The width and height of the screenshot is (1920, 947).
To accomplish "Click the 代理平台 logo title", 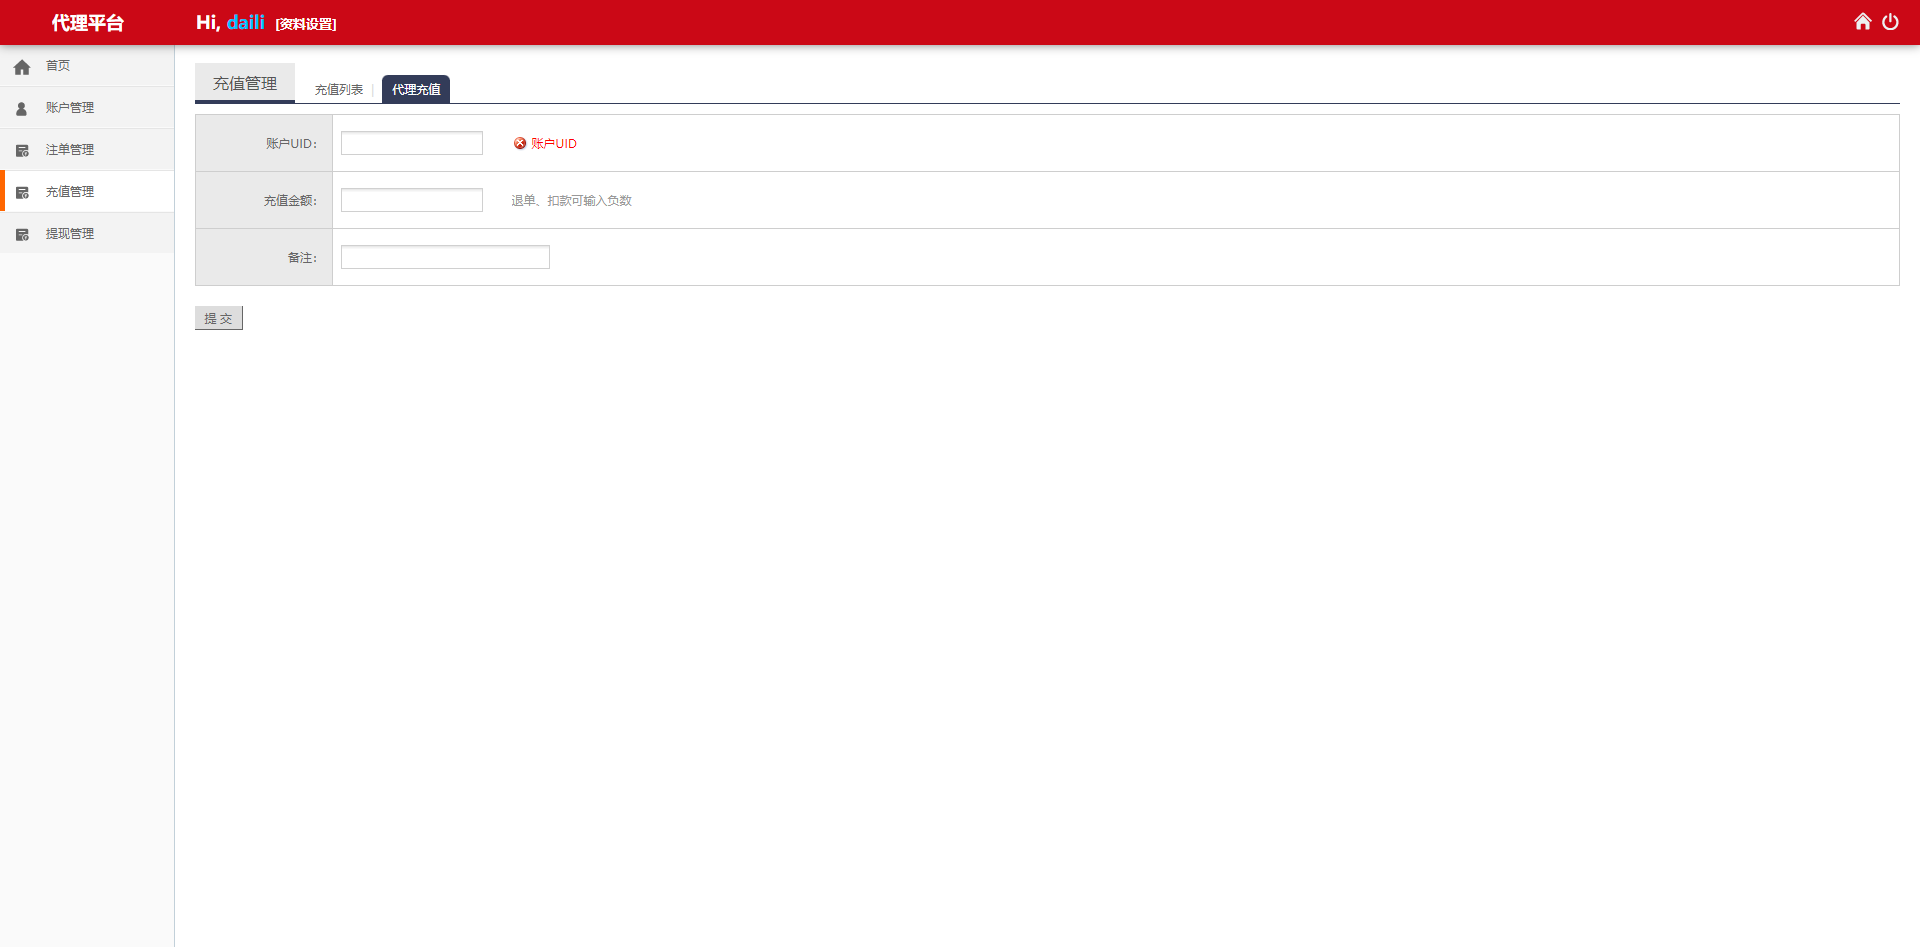I will coord(88,23).
